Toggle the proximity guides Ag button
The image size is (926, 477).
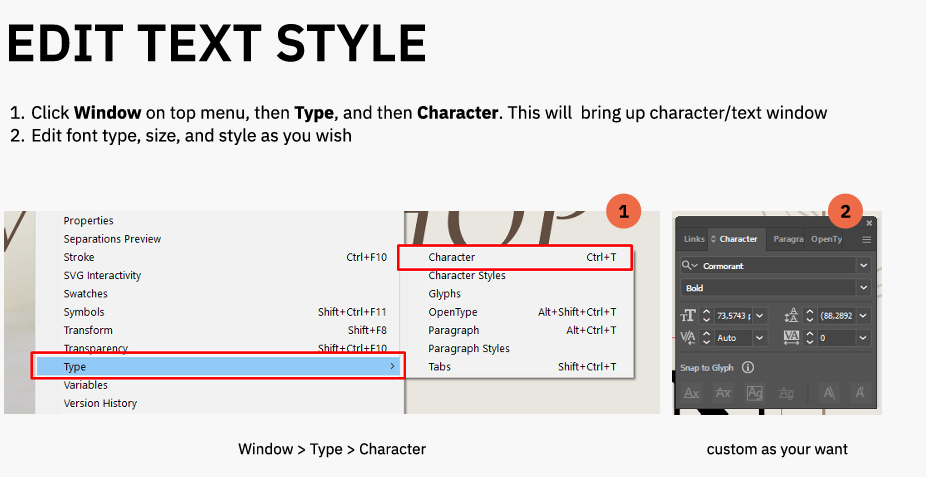[x=786, y=393]
